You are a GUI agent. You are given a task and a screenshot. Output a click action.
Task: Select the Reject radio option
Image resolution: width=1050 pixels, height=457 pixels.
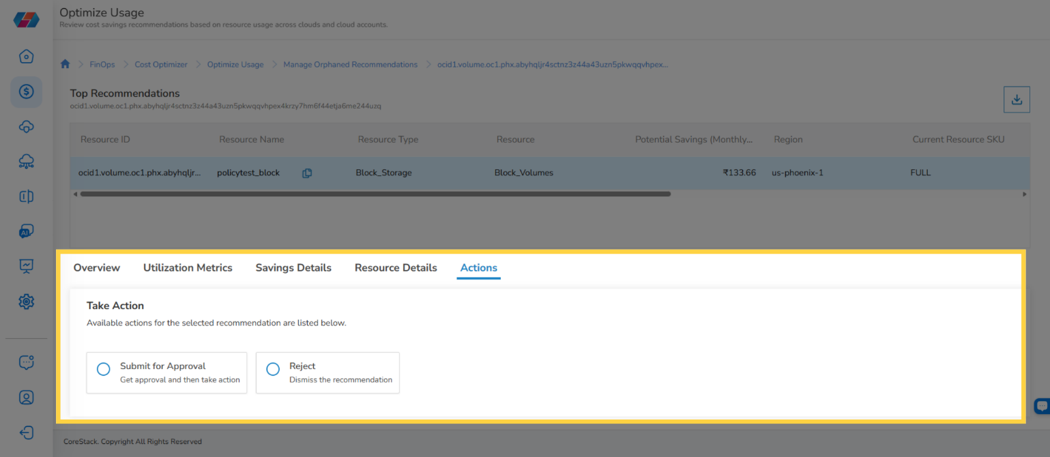pos(273,369)
